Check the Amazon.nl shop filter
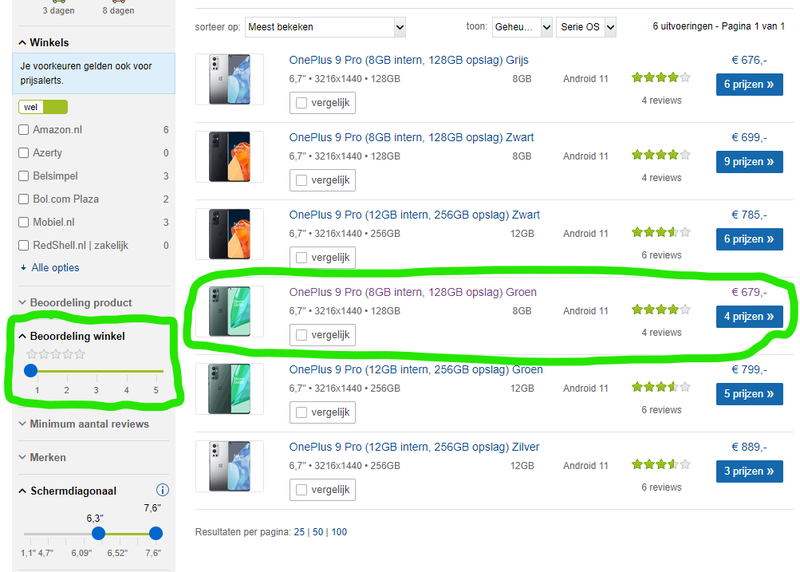The height and width of the screenshot is (572, 800). [x=23, y=130]
